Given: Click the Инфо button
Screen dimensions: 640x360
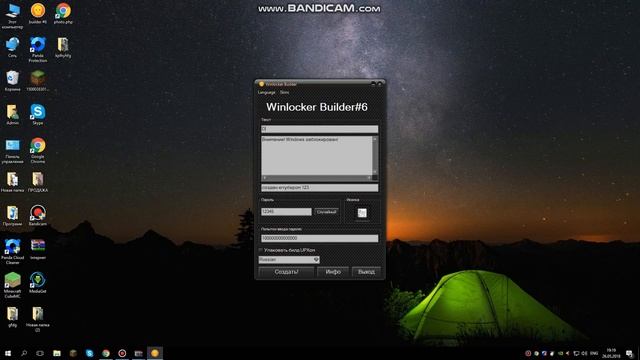Looking at the screenshot, I should [x=333, y=272].
